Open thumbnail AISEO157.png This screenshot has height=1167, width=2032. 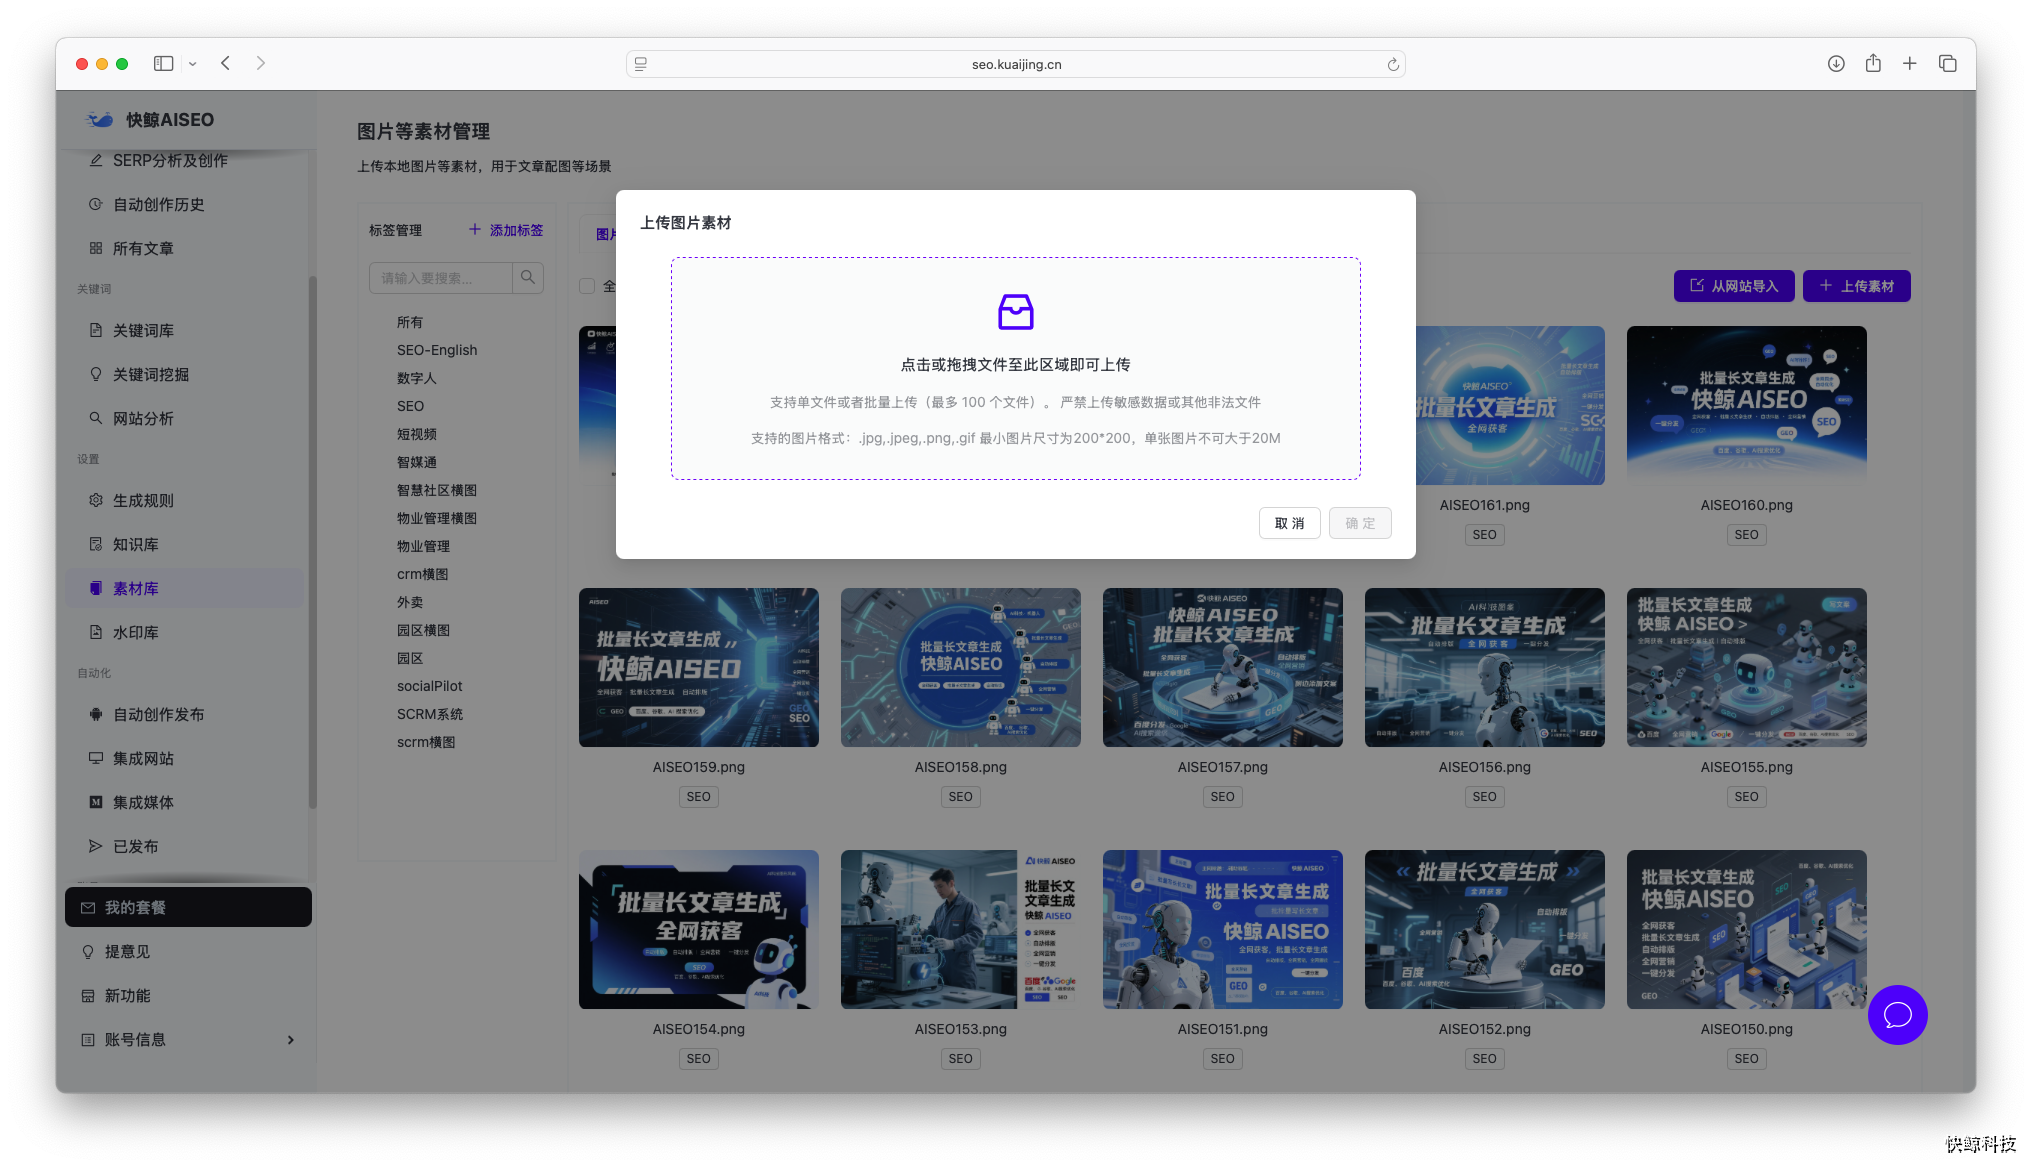point(1223,667)
